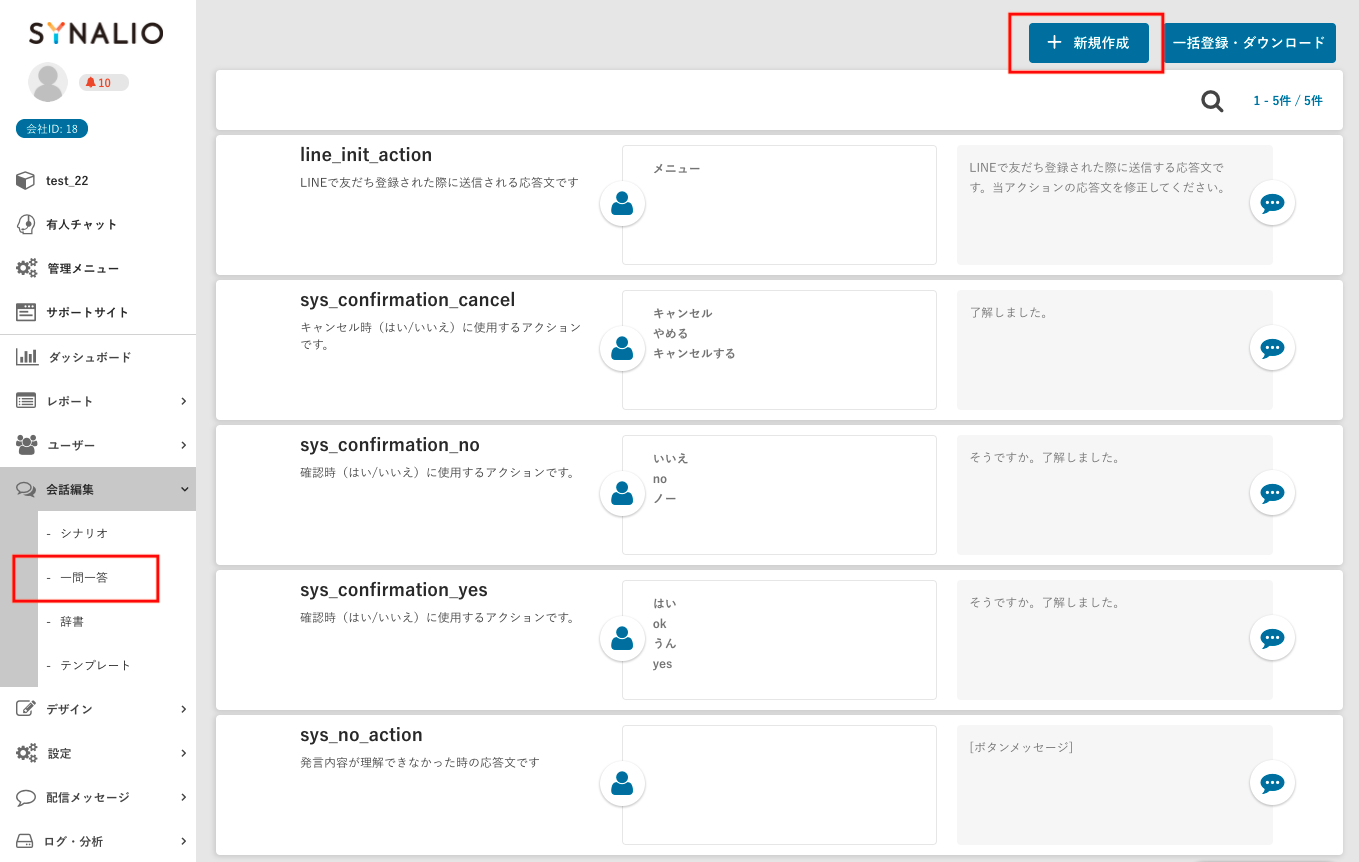
Task: Click the search magnifier icon
Action: click(1212, 101)
